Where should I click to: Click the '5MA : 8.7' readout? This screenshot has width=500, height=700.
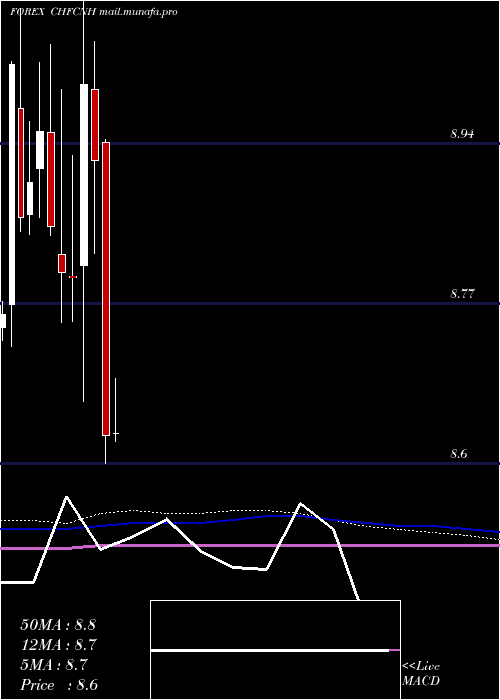pos(54,665)
